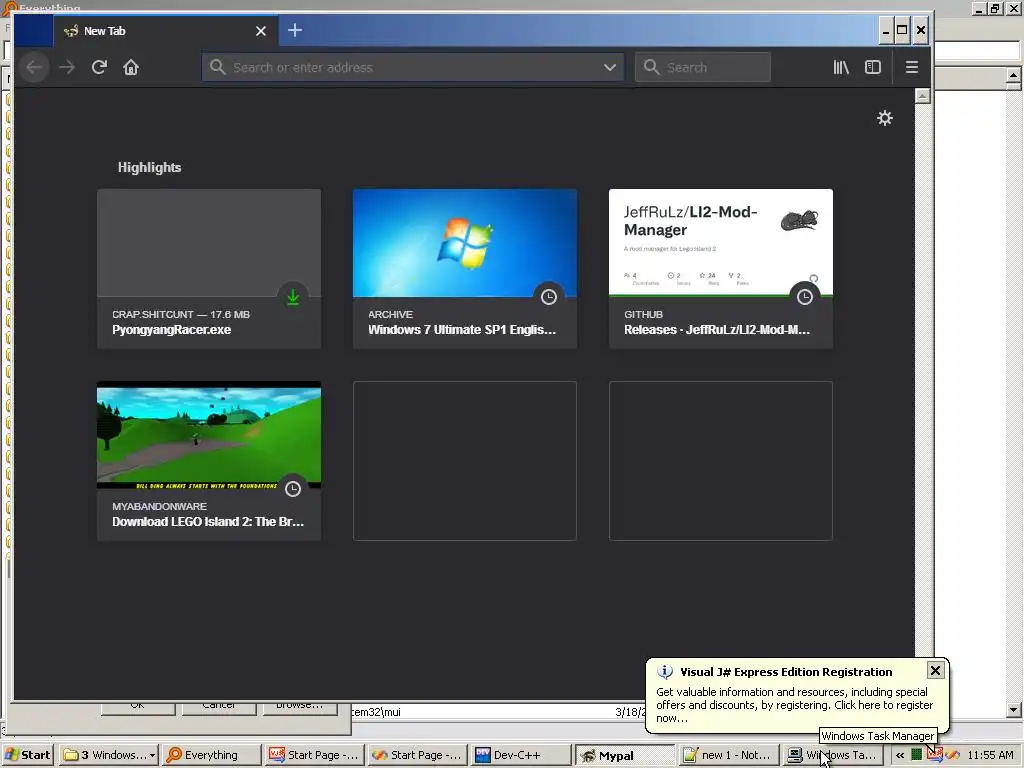Click clock icon on GitHub card
The width and height of the screenshot is (1024, 768).
coord(805,297)
